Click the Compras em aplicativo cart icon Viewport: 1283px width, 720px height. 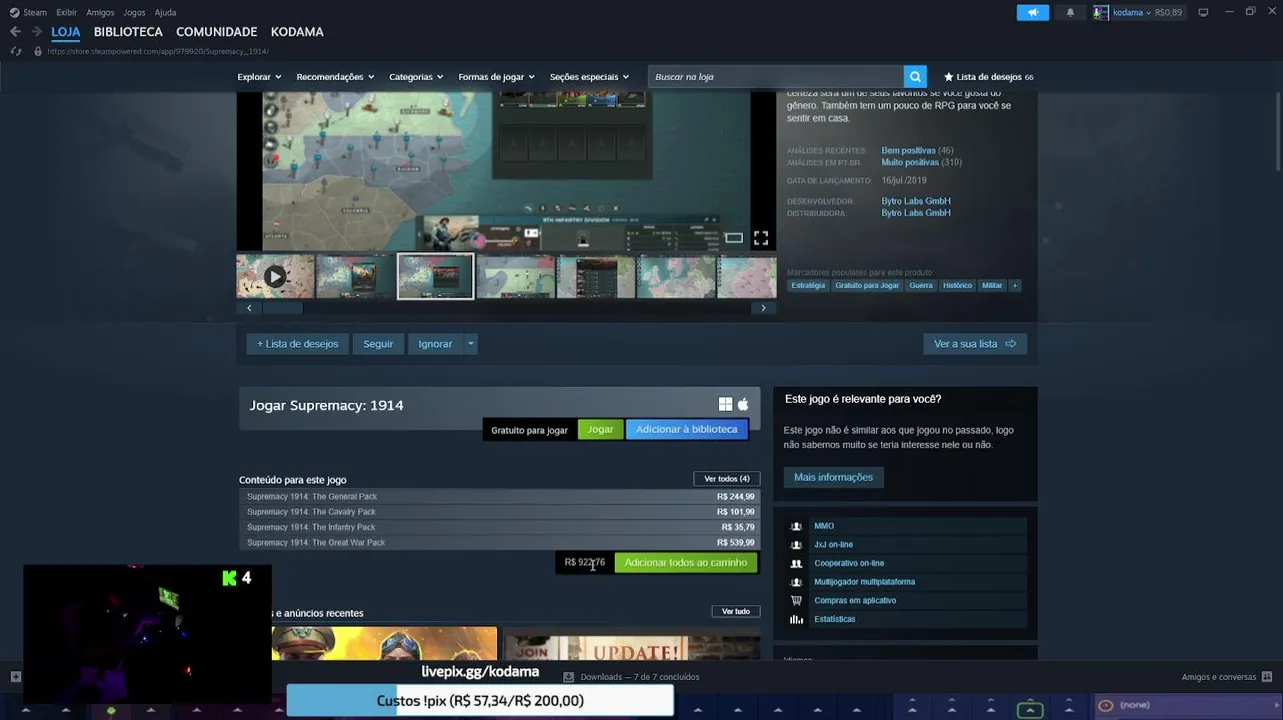(x=796, y=600)
